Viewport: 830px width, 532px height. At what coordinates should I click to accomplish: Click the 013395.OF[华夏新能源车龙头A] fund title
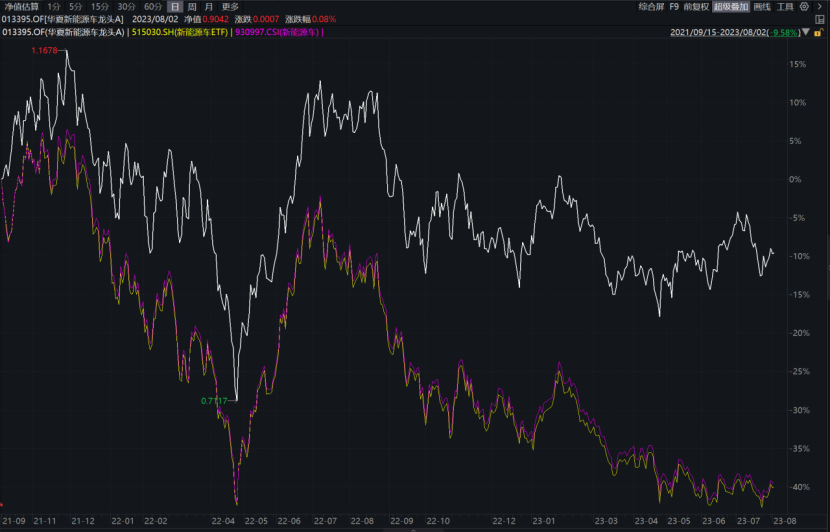[62, 19]
